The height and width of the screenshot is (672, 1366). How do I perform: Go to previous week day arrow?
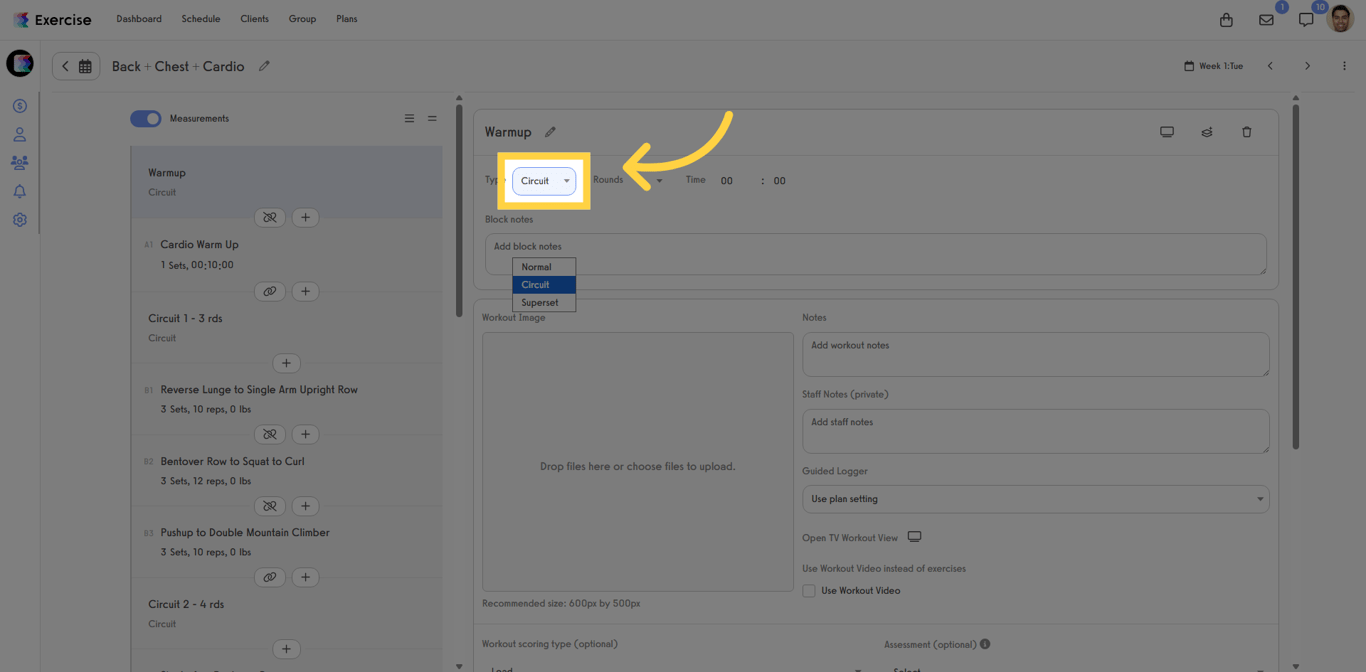pyautogui.click(x=1270, y=66)
